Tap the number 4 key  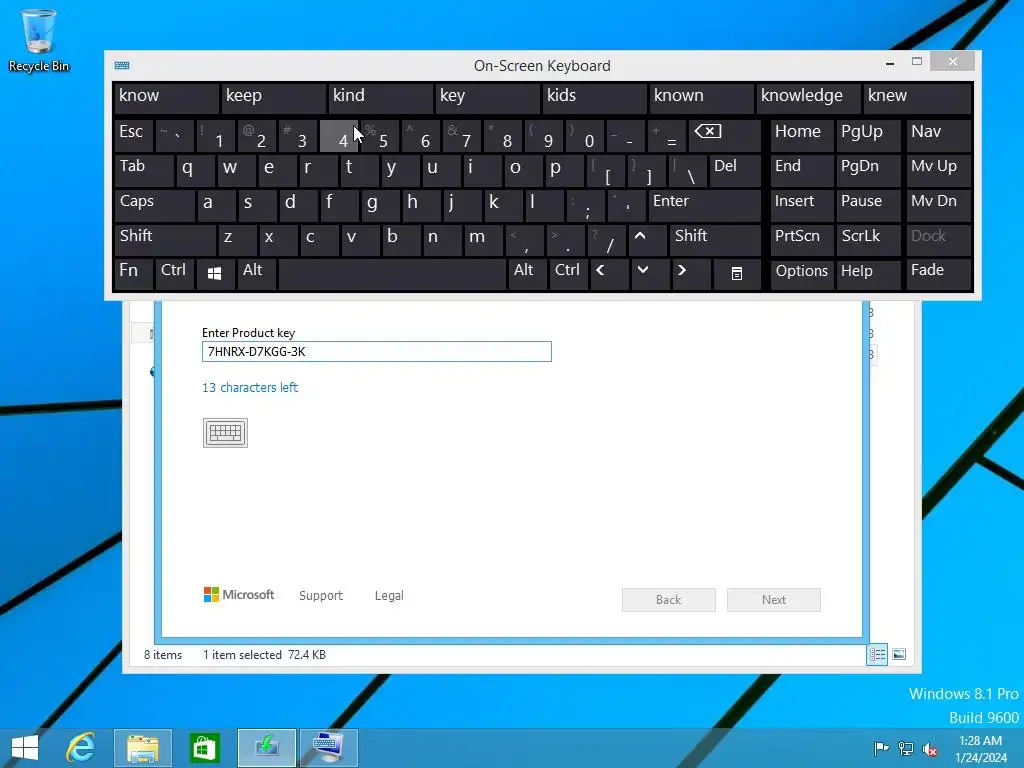[338, 136]
